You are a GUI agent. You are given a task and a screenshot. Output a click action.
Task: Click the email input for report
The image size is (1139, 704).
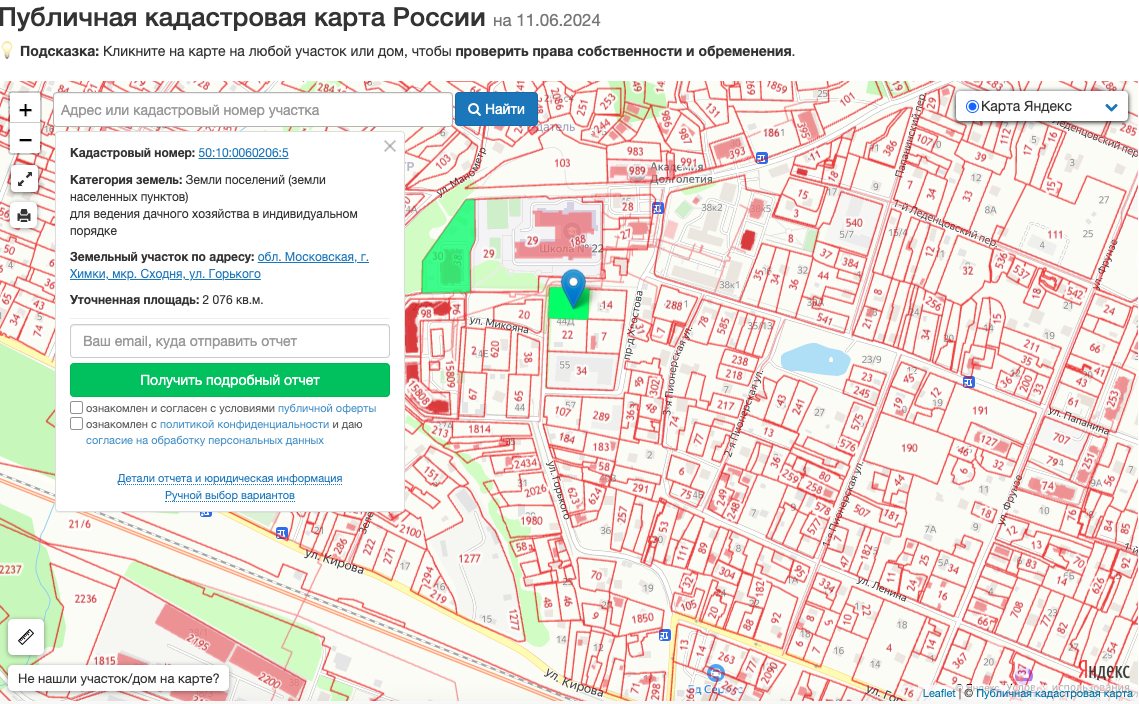coord(230,341)
